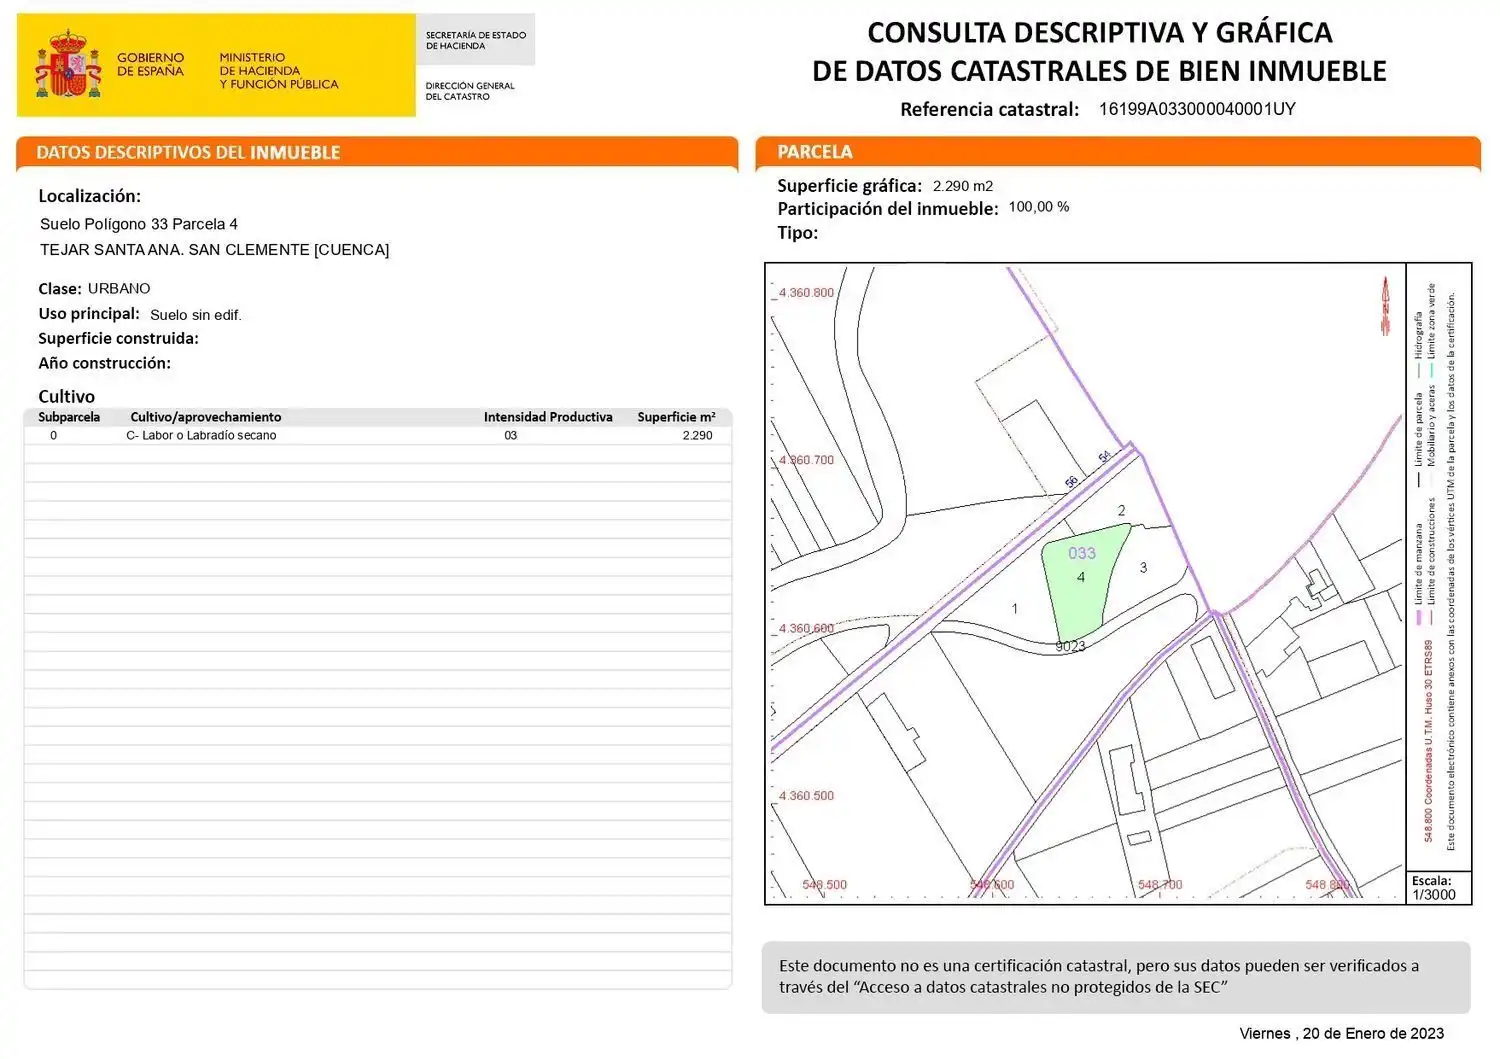This screenshot has height=1059, width=1500.
Task: Click the "Superficie m²" column header
Action: (x=676, y=417)
